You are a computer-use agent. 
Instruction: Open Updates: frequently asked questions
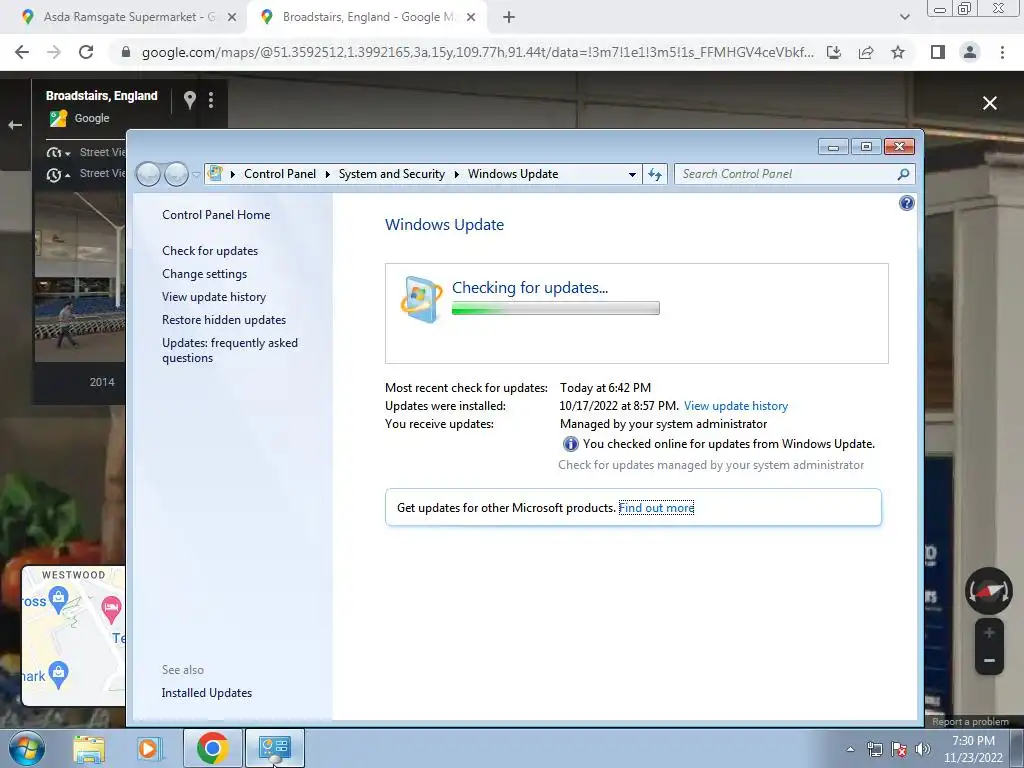click(x=230, y=350)
